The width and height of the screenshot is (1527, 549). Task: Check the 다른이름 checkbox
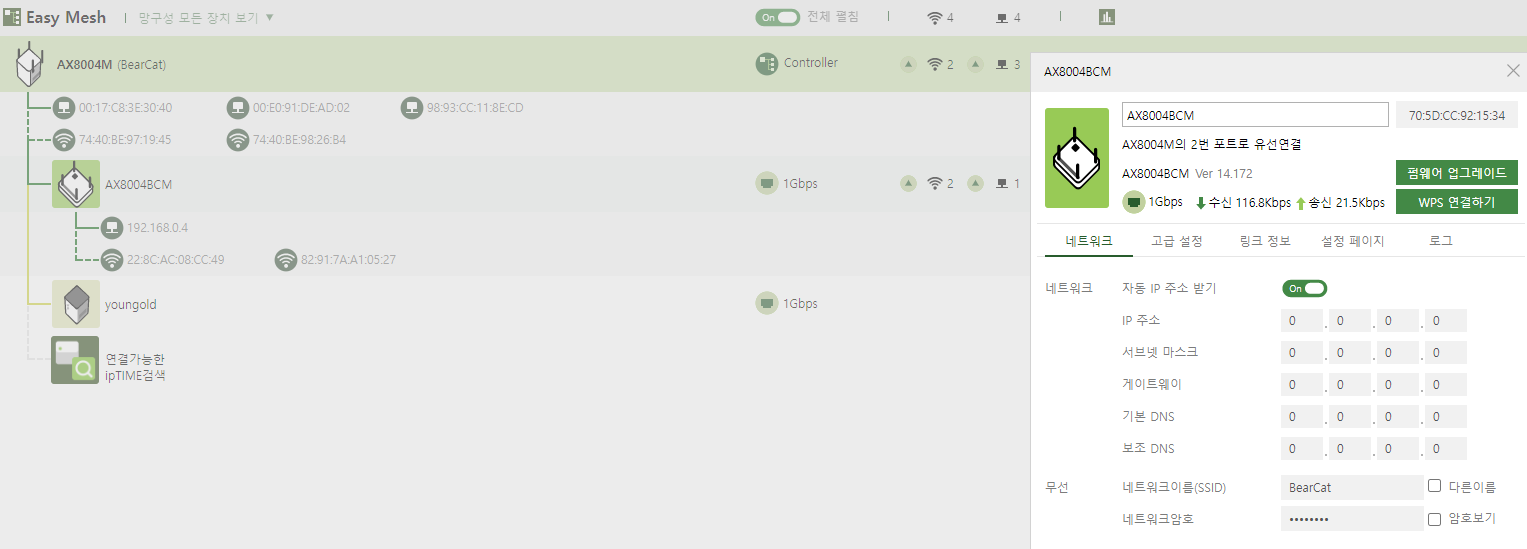coord(1434,486)
